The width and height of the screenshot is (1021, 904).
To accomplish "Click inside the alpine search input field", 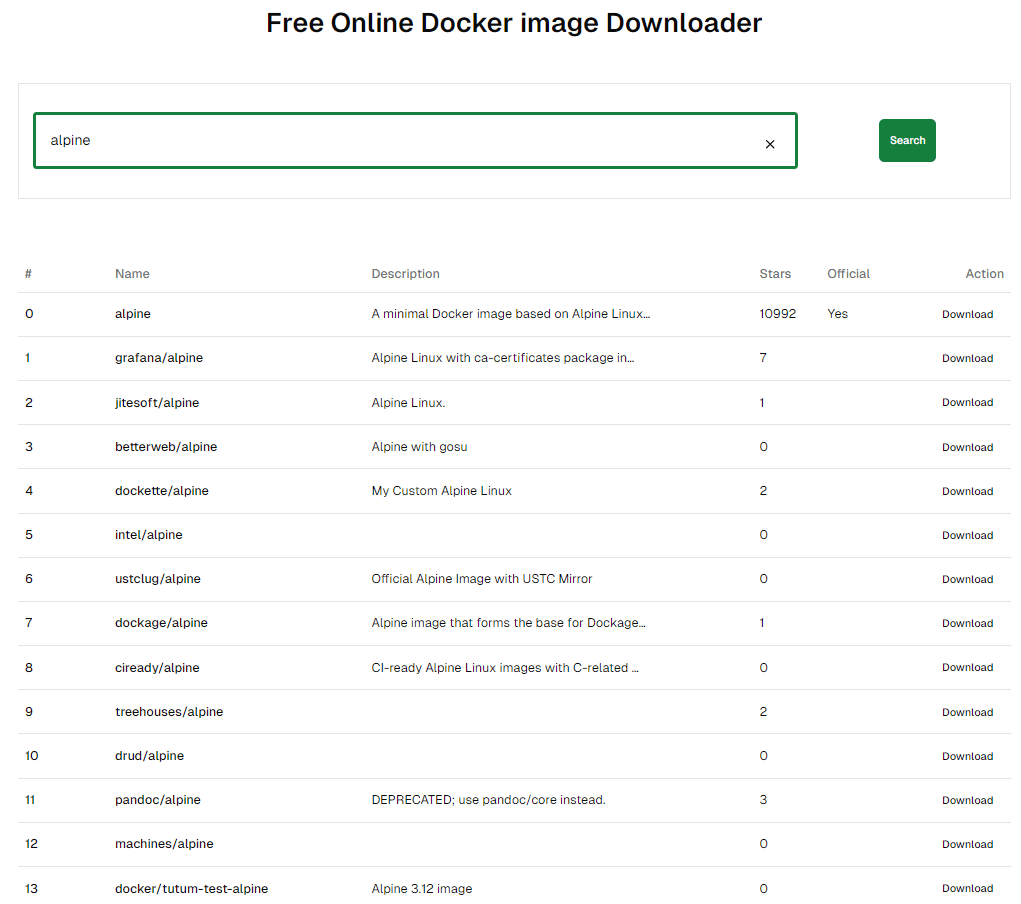I will [x=400, y=141].
